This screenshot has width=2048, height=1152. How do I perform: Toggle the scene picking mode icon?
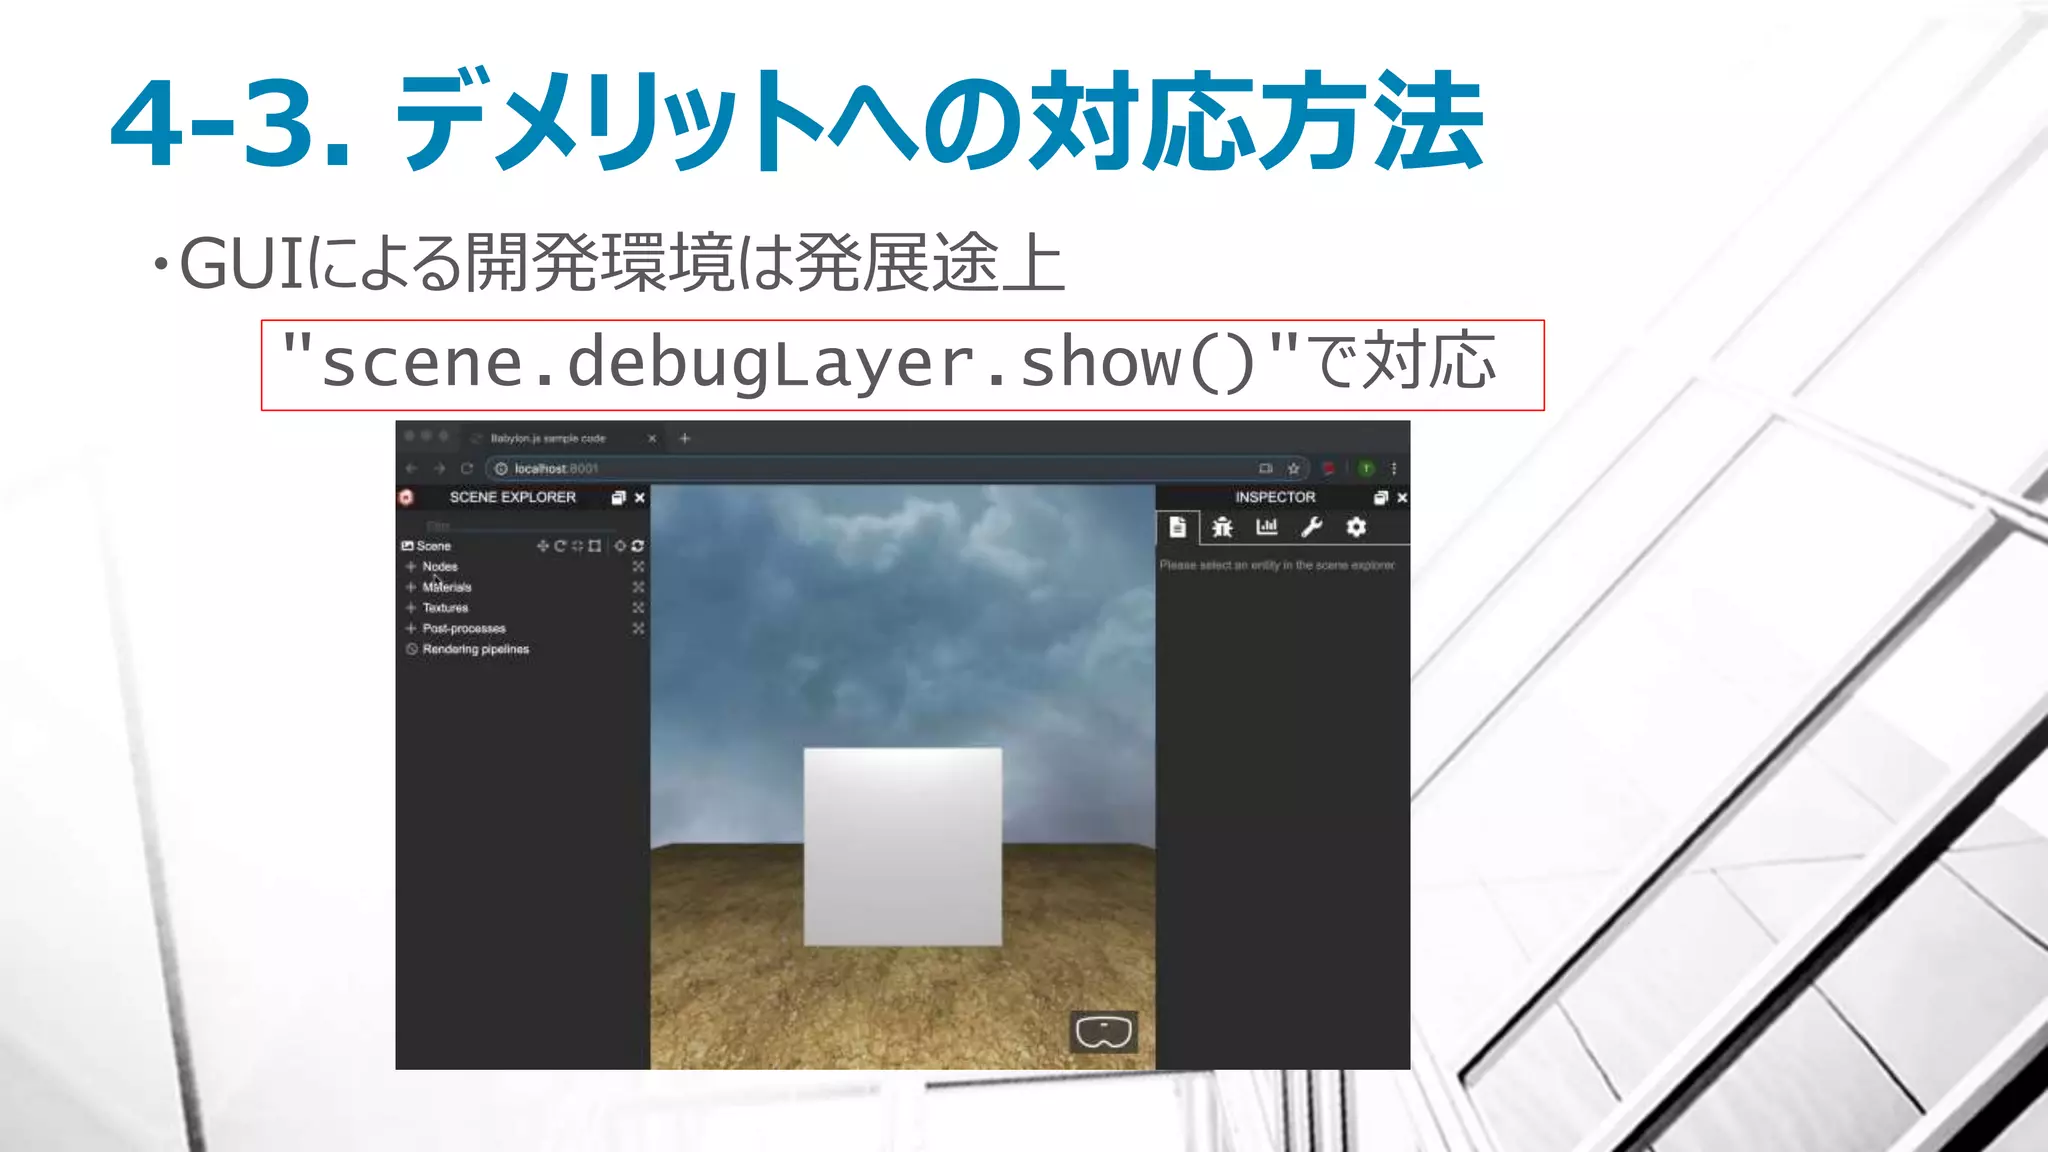[620, 546]
